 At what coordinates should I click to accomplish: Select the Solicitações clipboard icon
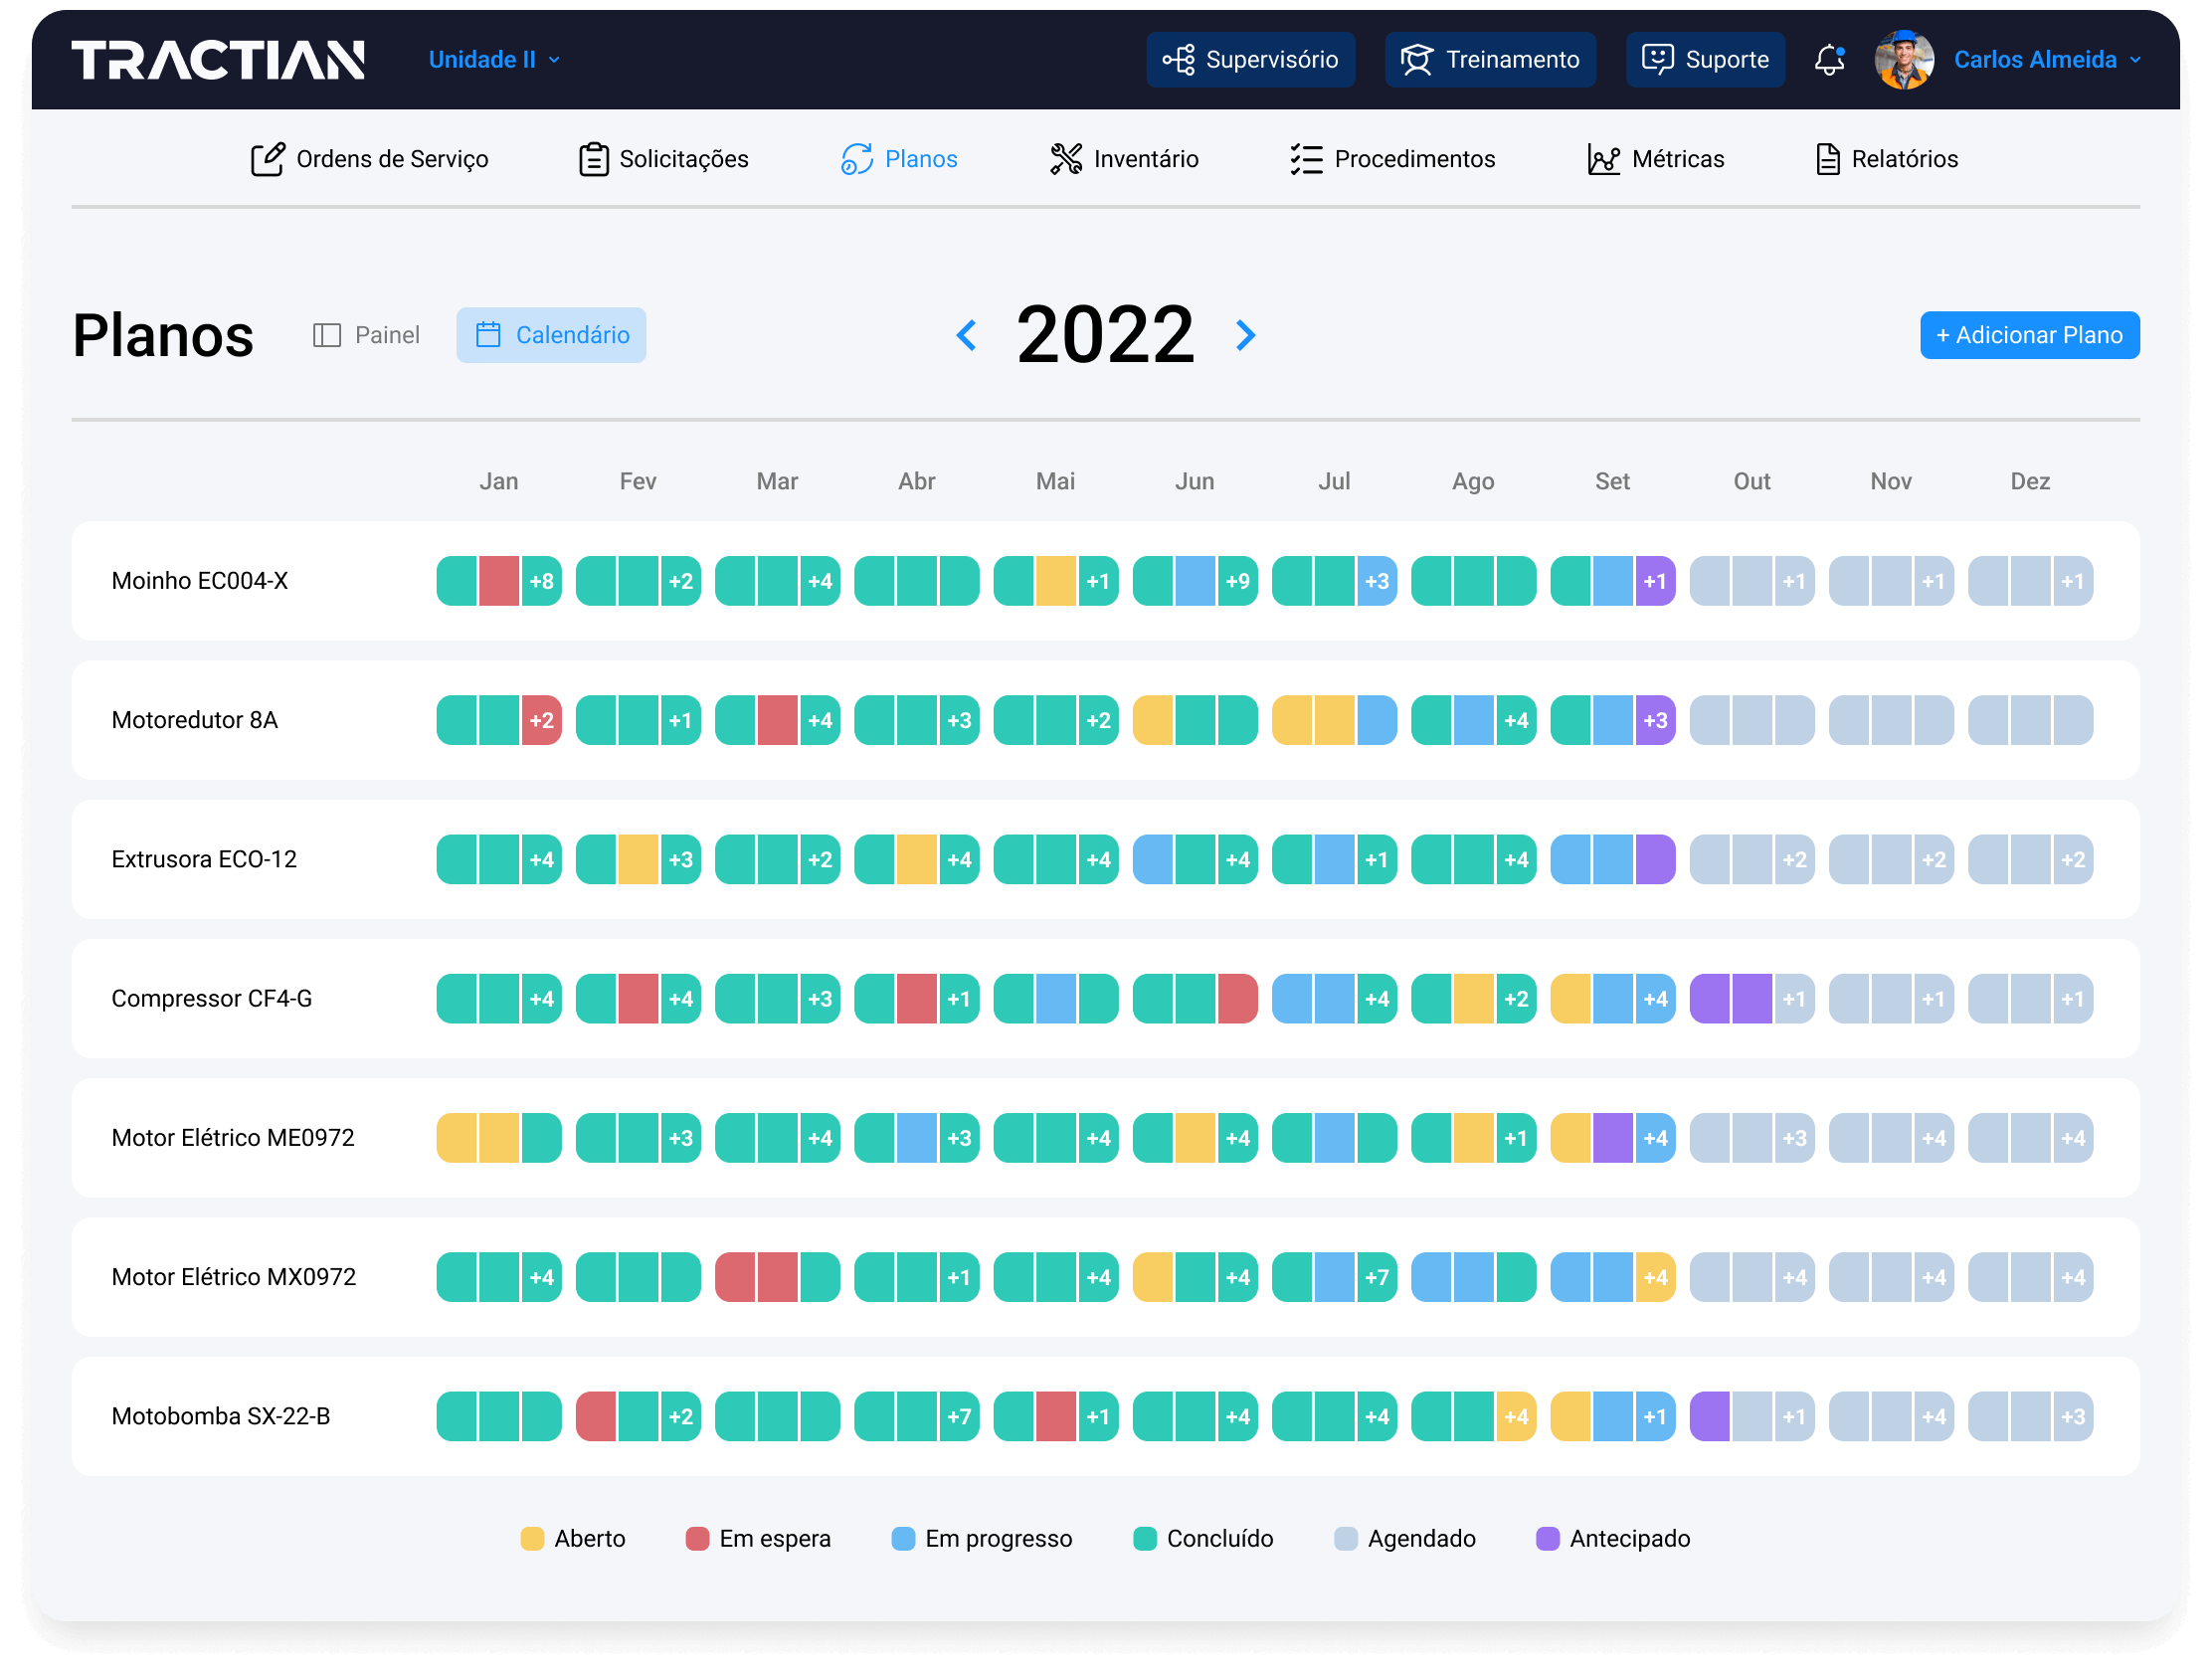594,158
